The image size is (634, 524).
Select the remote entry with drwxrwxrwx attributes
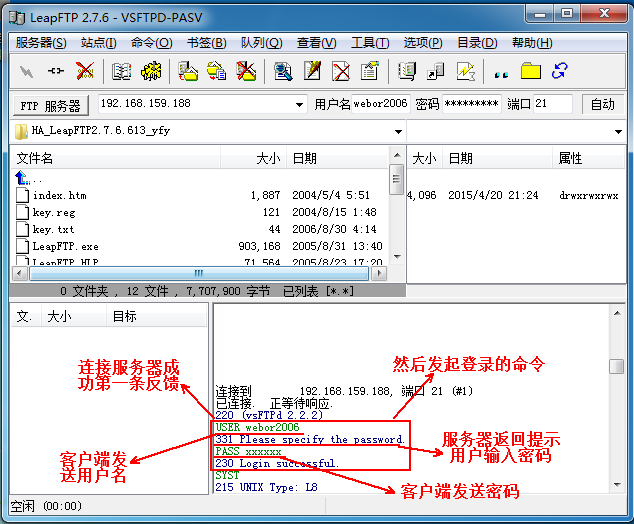[514, 196]
